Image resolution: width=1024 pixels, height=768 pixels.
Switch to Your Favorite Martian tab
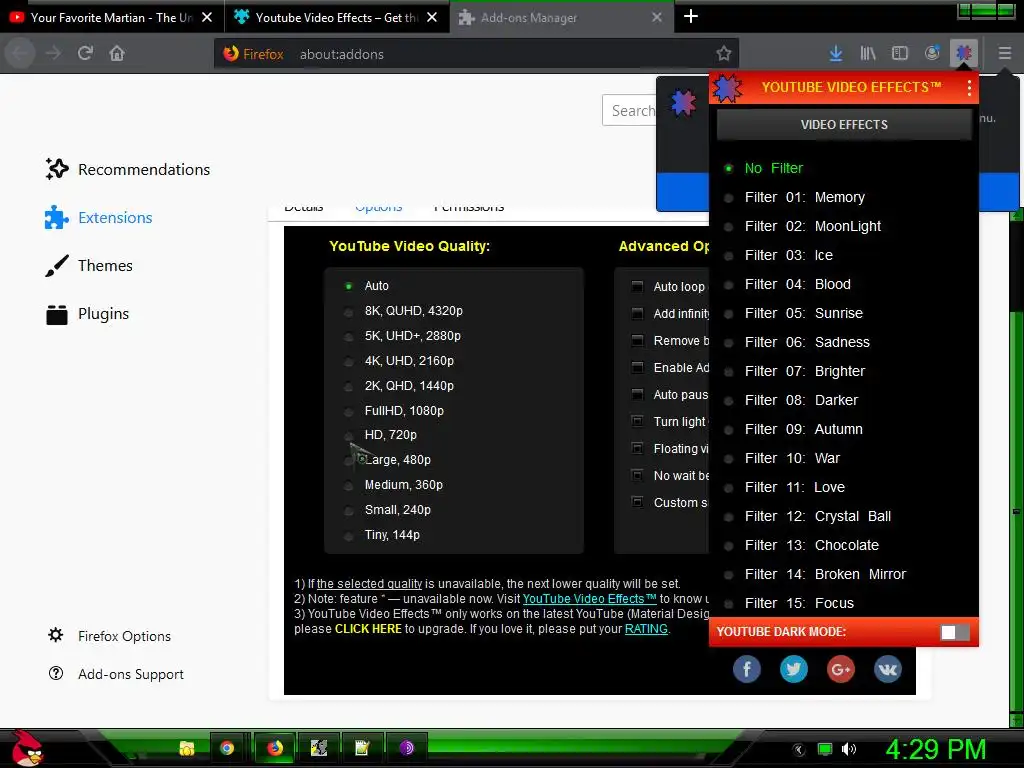[x=112, y=17]
